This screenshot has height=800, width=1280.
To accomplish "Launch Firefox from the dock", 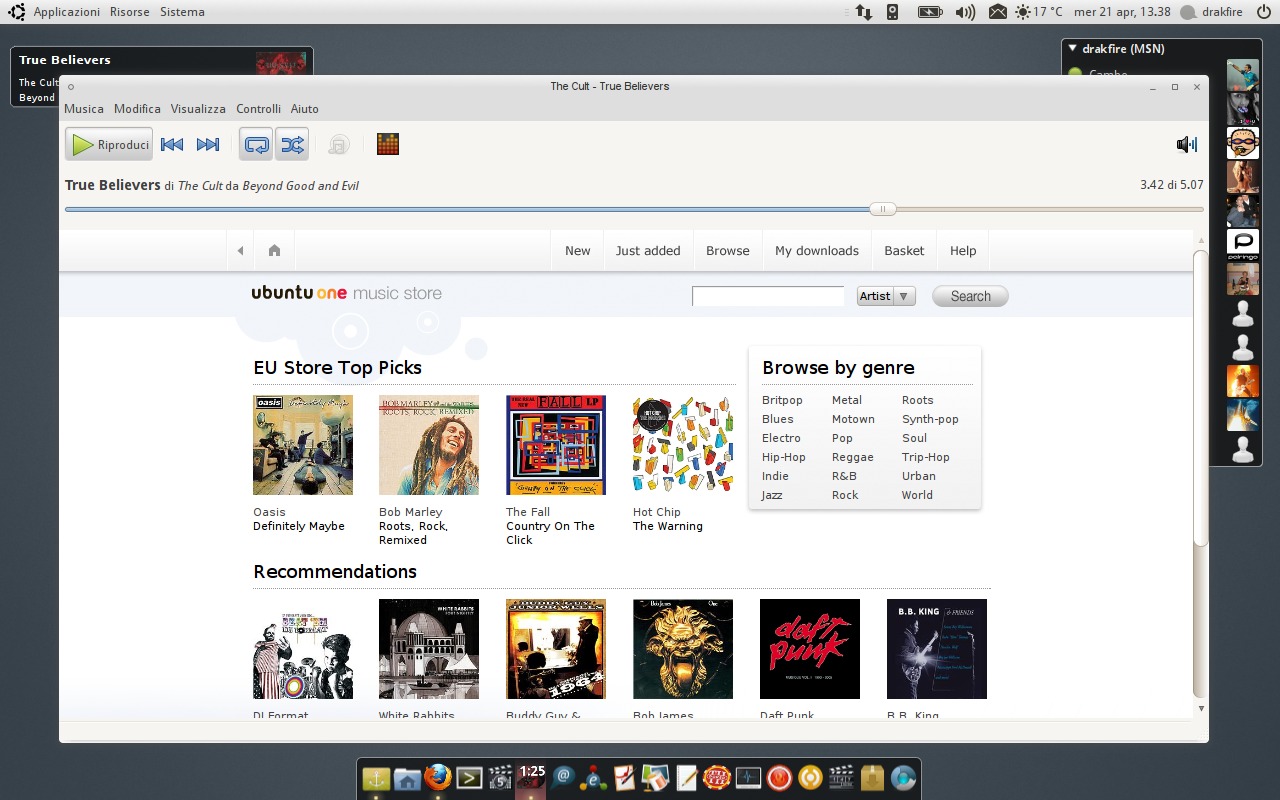I will (x=437, y=778).
